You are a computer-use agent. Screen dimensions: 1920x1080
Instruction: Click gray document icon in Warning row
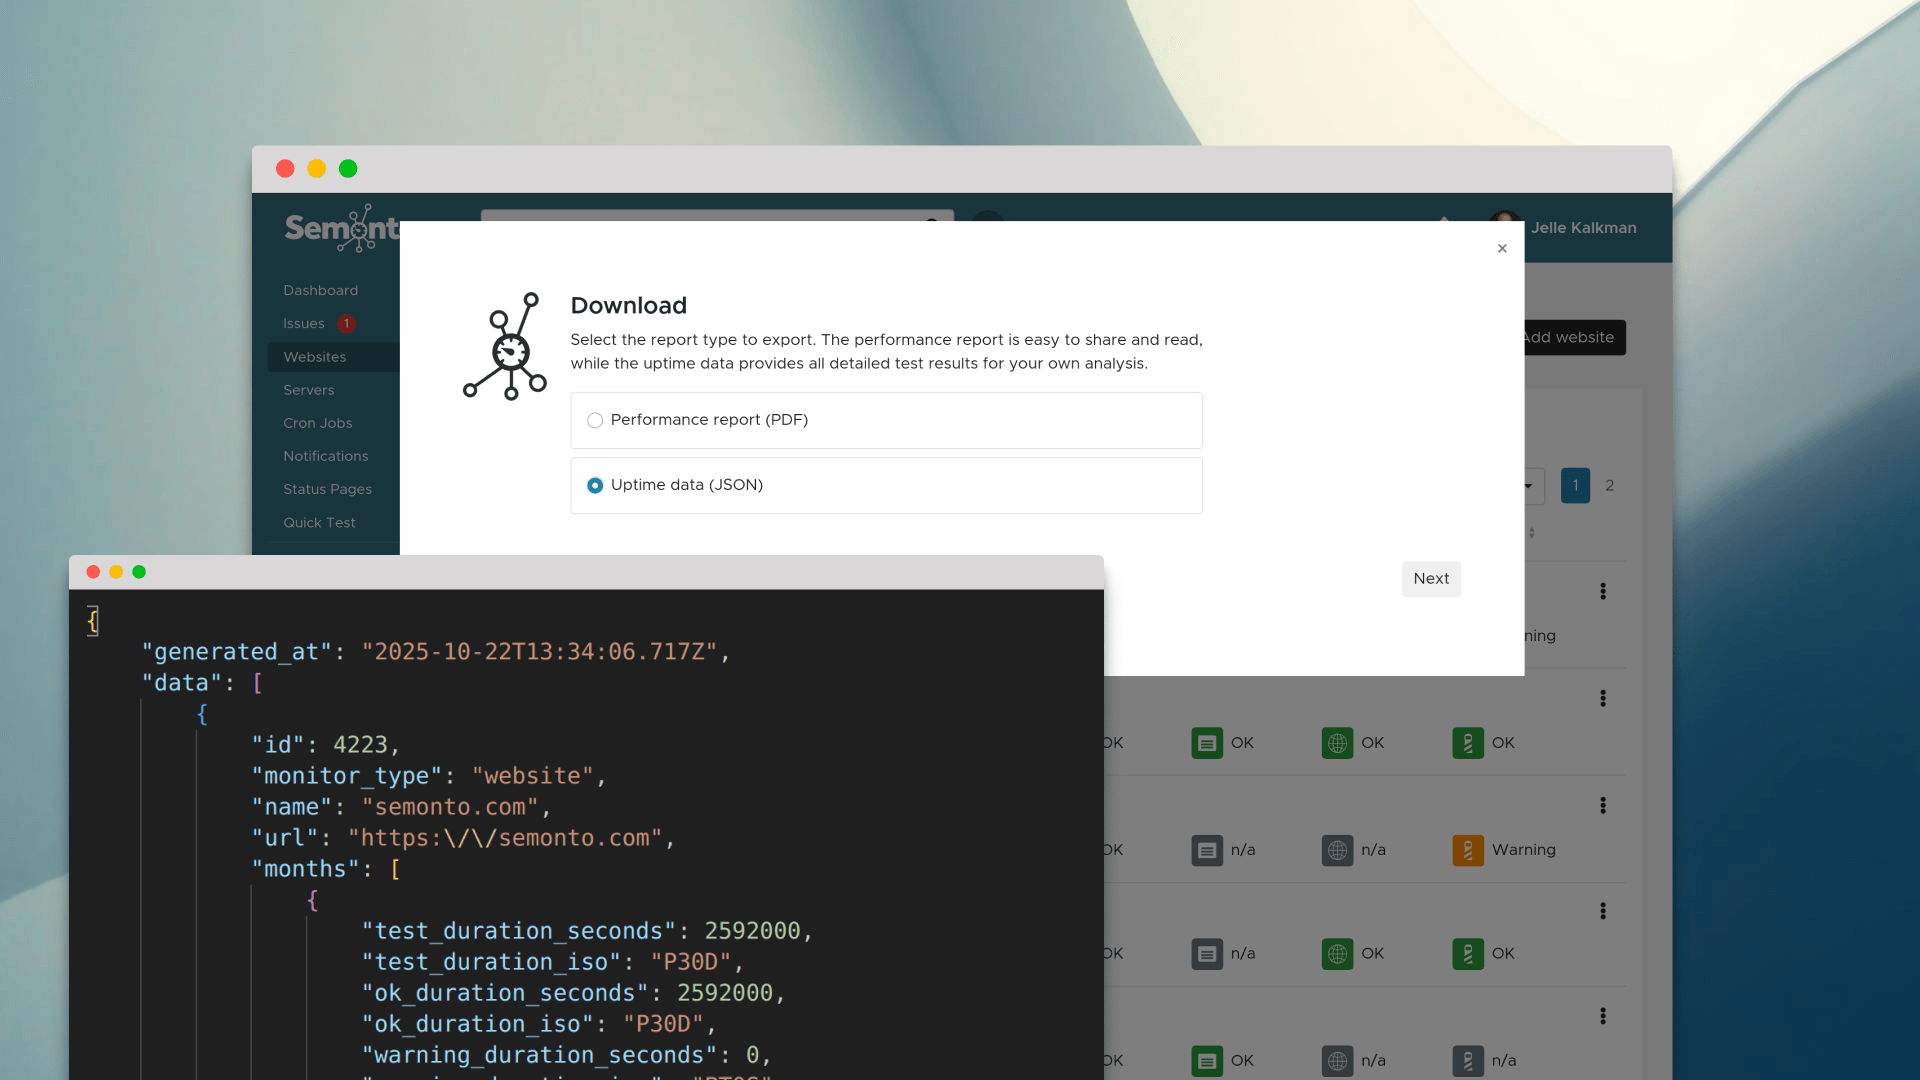click(1207, 850)
